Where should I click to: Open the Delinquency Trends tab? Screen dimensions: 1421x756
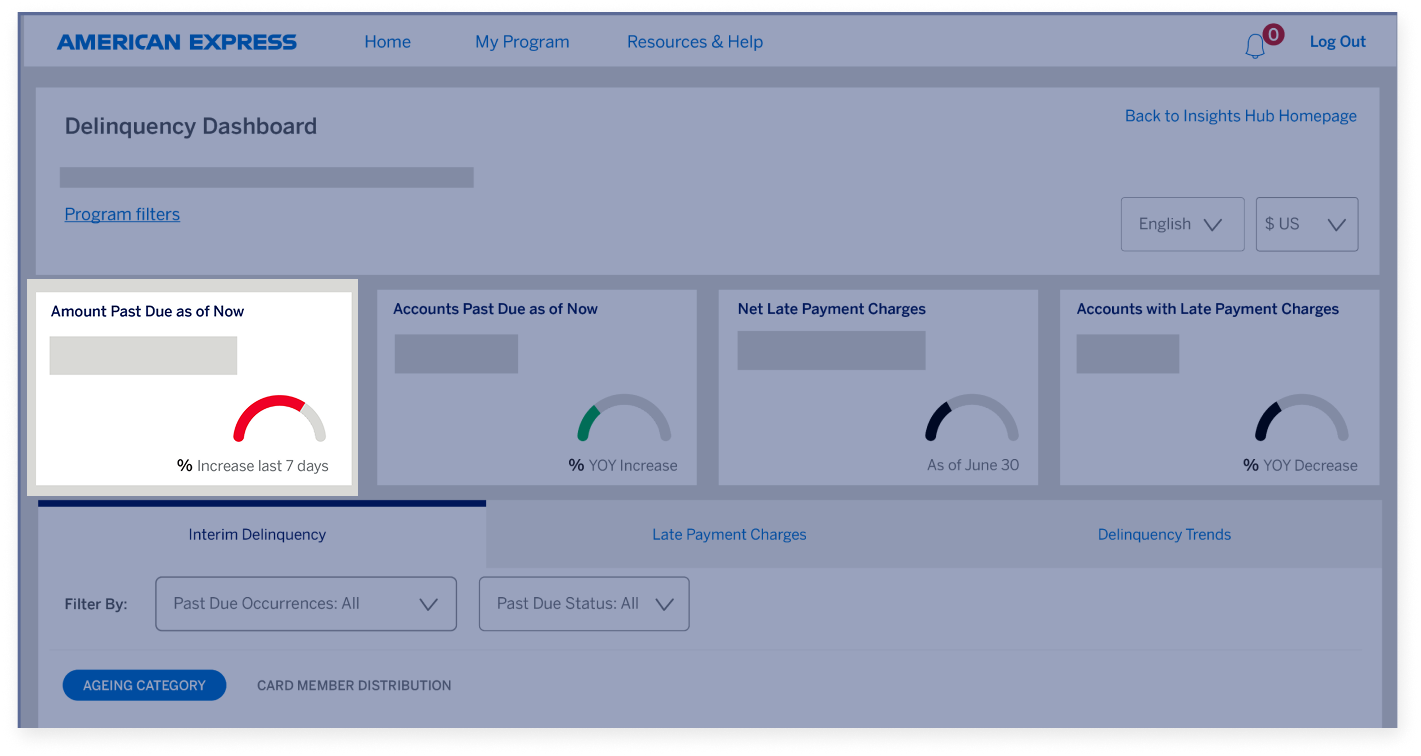tap(1164, 534)
